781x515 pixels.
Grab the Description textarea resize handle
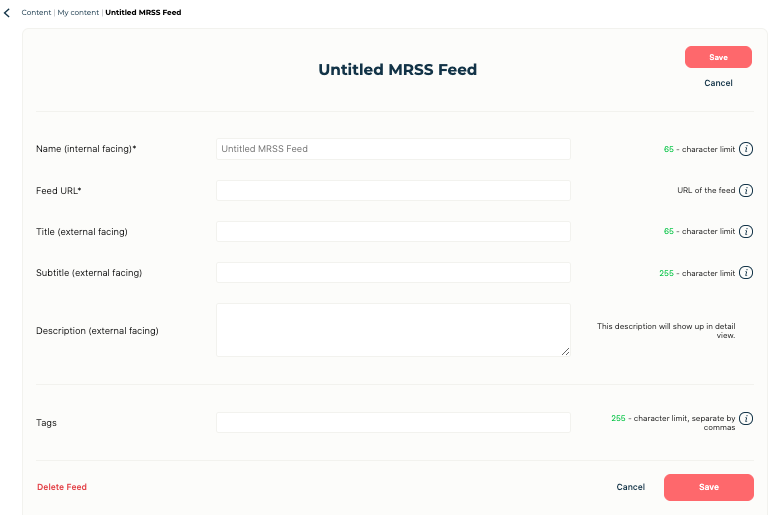coord(565,352)
